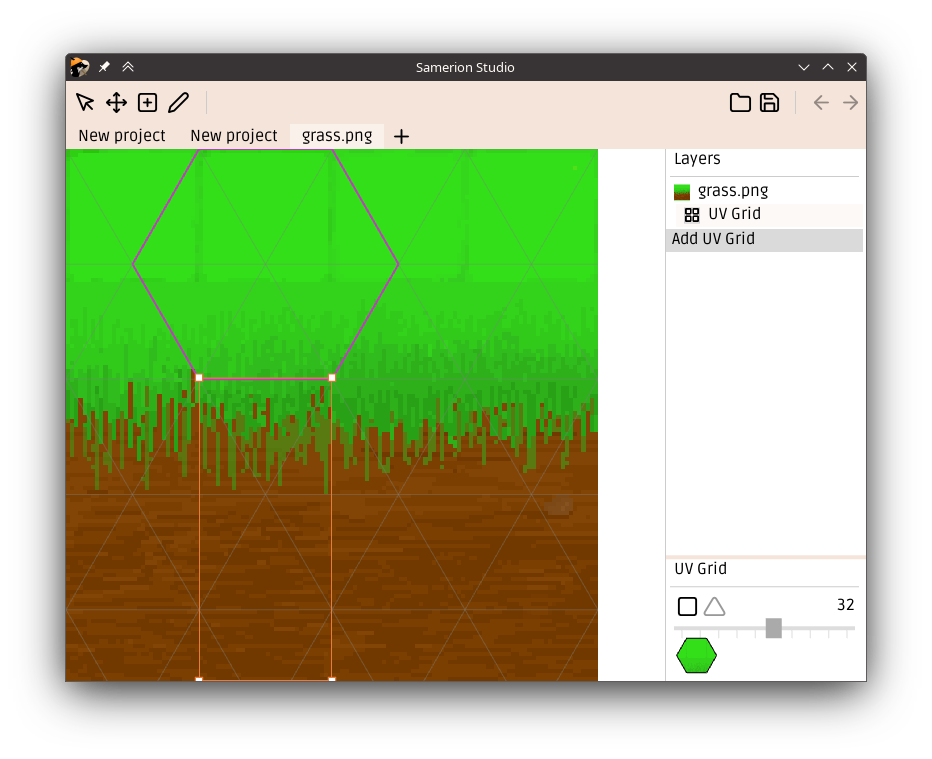This screenshot has height=759, width=932.
Task: Click the undo back arrow
Action: (821, 102)
